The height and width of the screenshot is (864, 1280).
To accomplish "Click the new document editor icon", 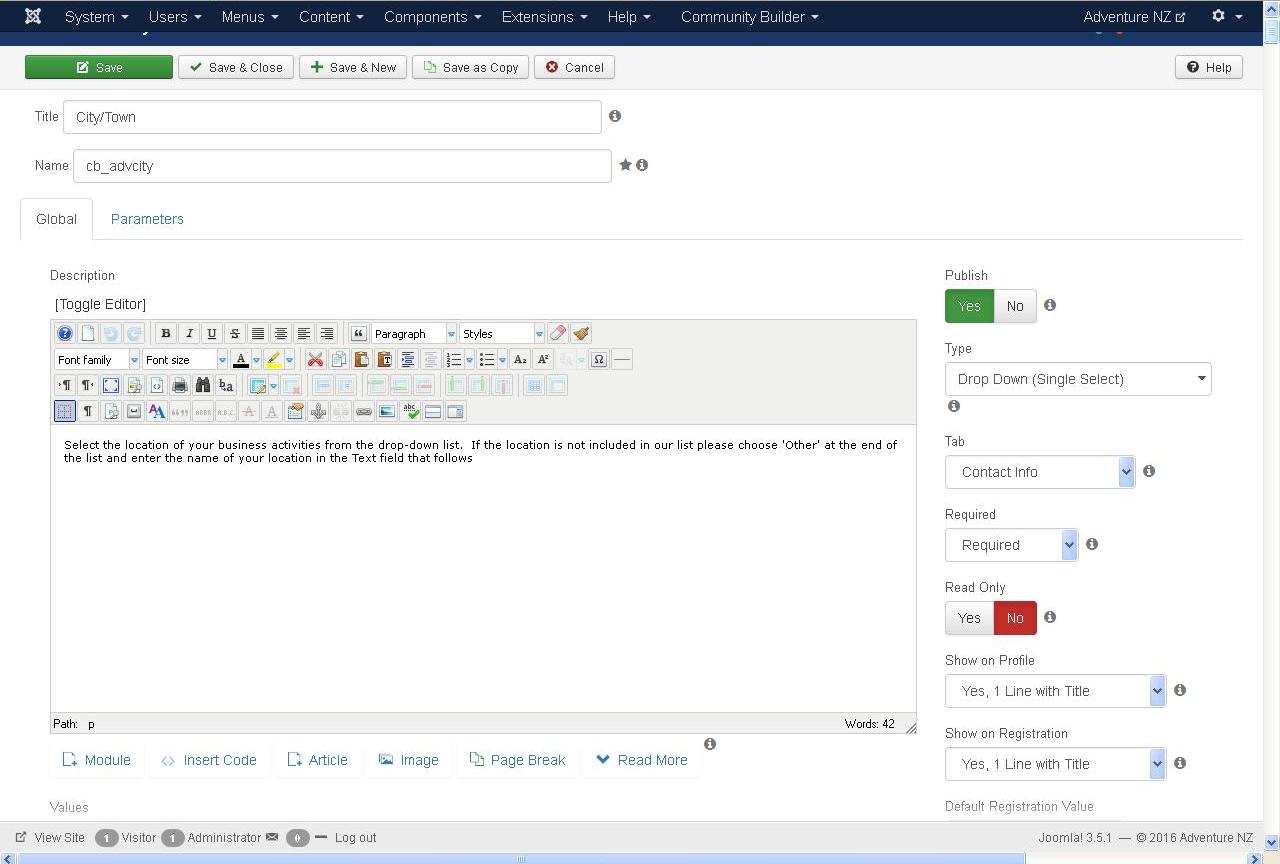I will [x=88, y=333].
